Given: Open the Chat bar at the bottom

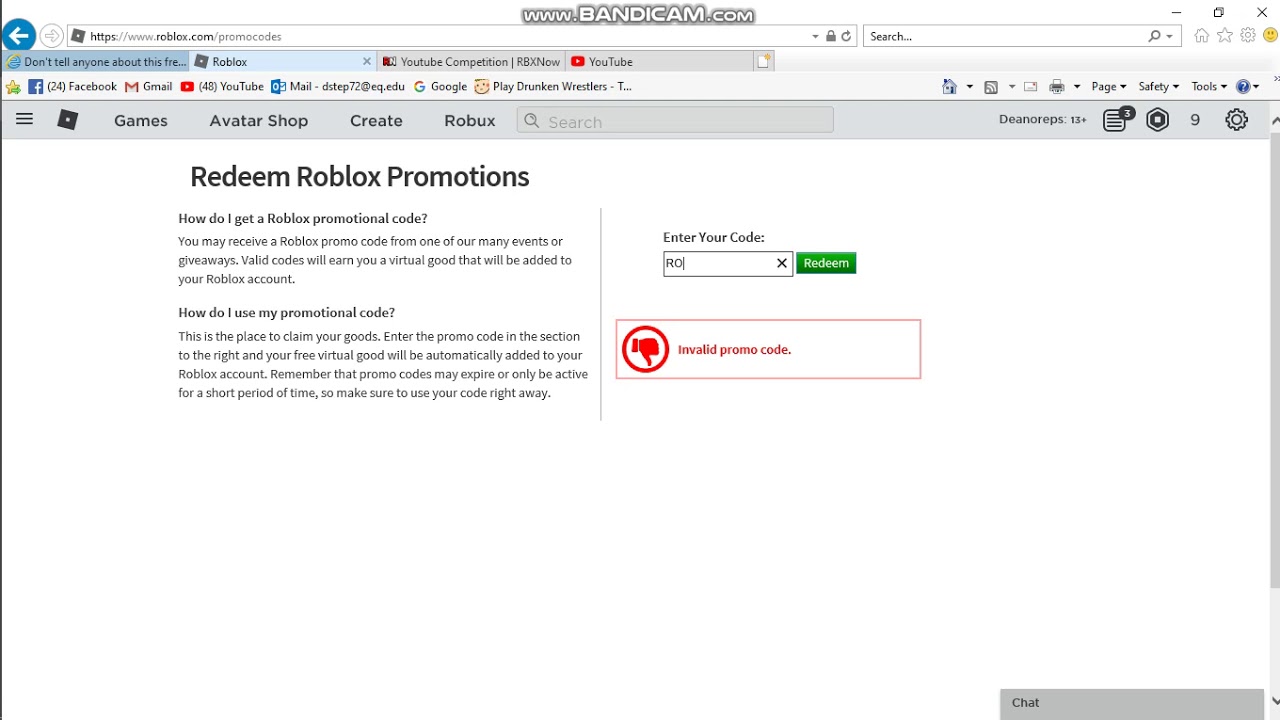Looking at the screenshot, I should coord(1132,703).
